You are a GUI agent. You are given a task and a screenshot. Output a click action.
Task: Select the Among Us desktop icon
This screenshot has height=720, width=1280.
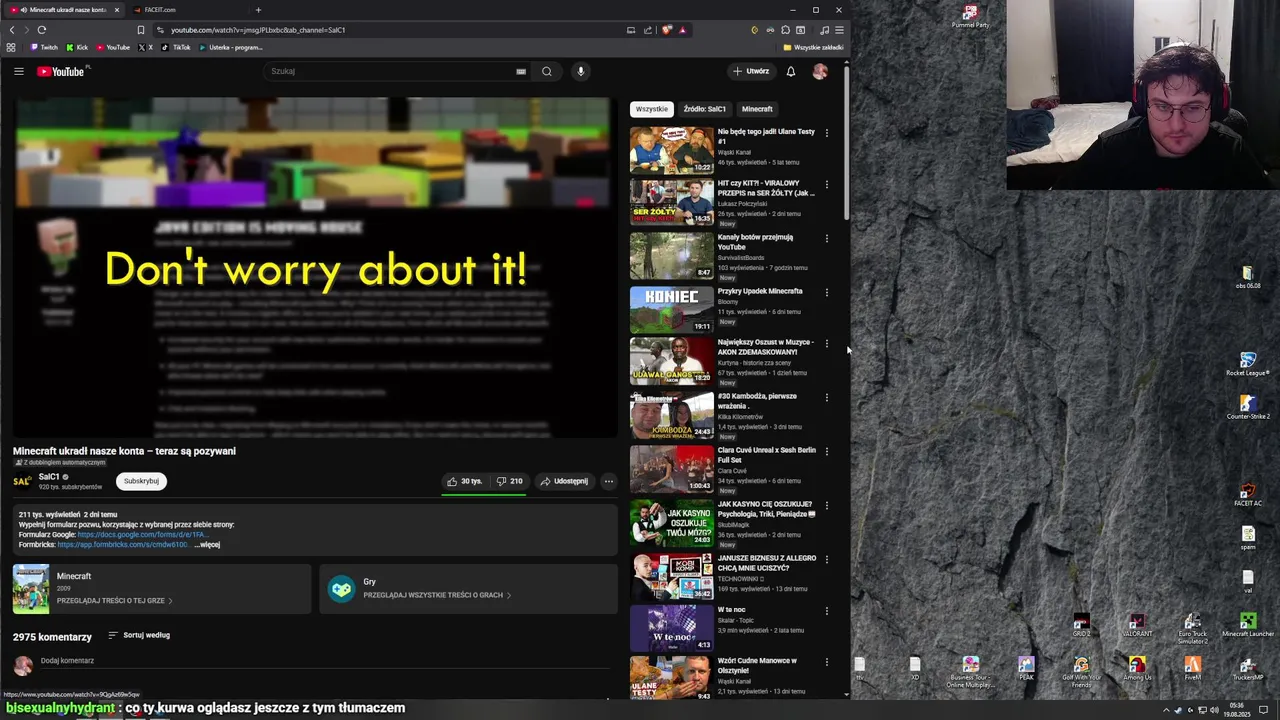point(1137,669)
